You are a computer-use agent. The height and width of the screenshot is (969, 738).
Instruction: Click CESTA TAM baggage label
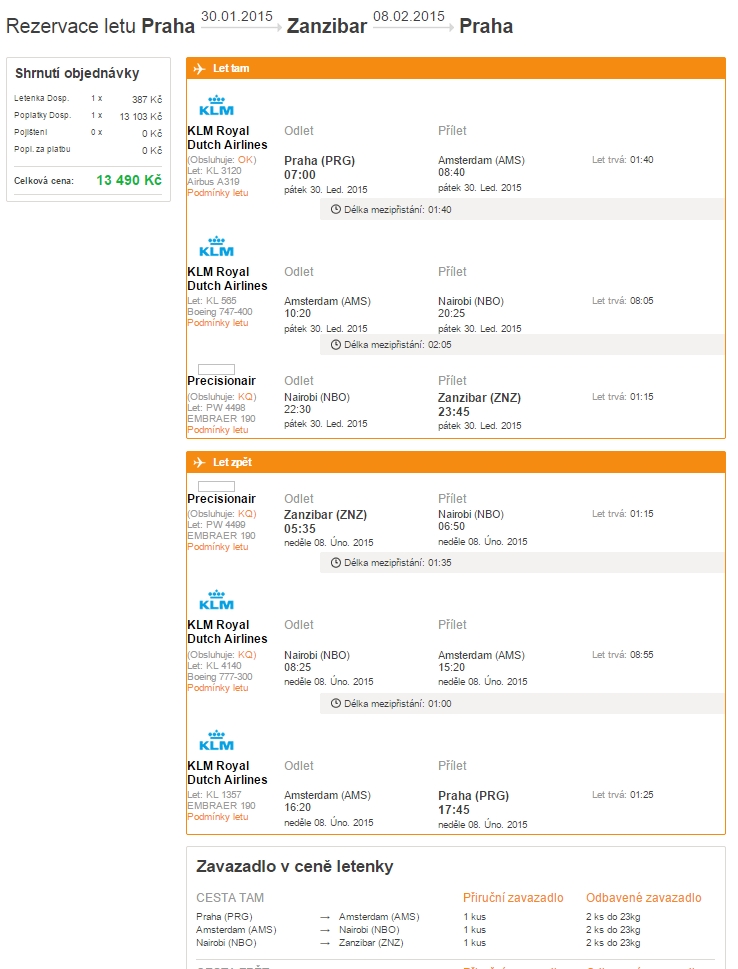pyautogui.click(x=230, y=898)
